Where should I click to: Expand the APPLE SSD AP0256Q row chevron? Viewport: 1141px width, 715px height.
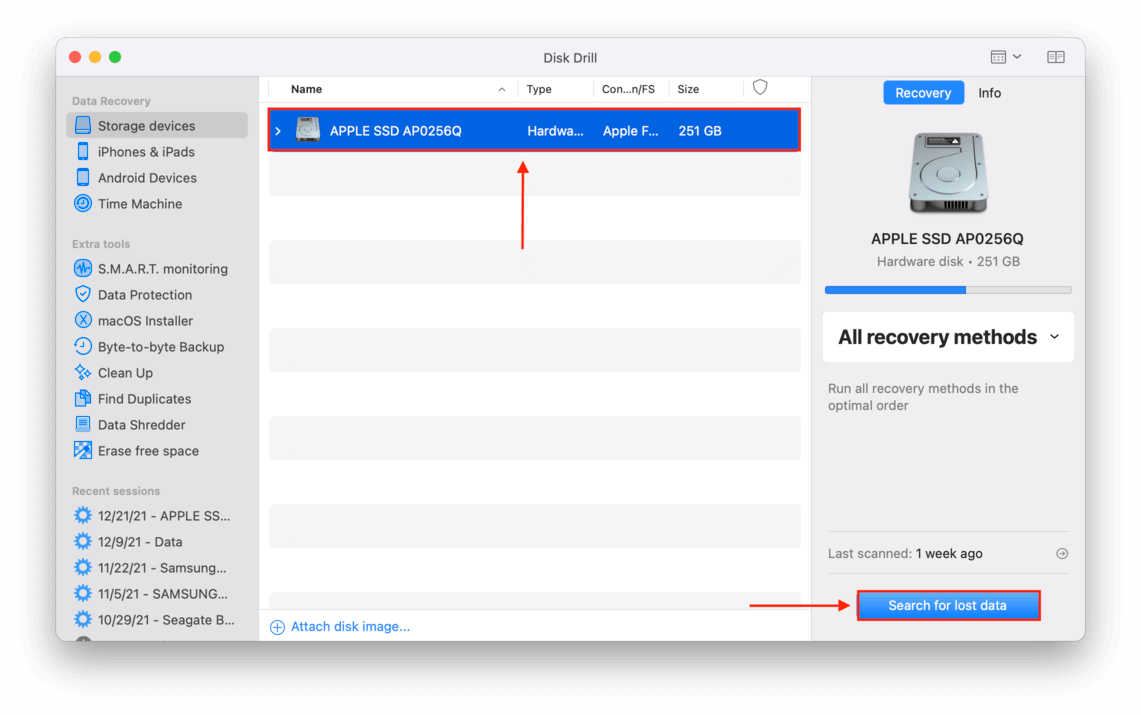click(x=278, y=131)
